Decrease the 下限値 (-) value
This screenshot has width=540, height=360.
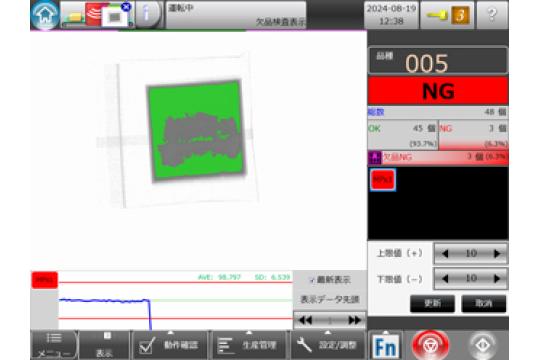click(445, 278)
